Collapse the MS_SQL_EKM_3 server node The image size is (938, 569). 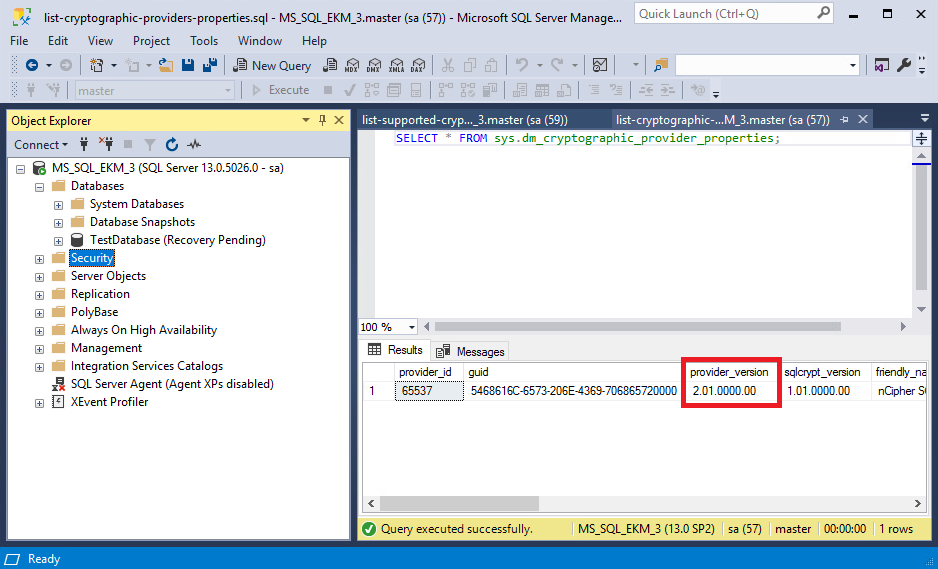point(20,169)
